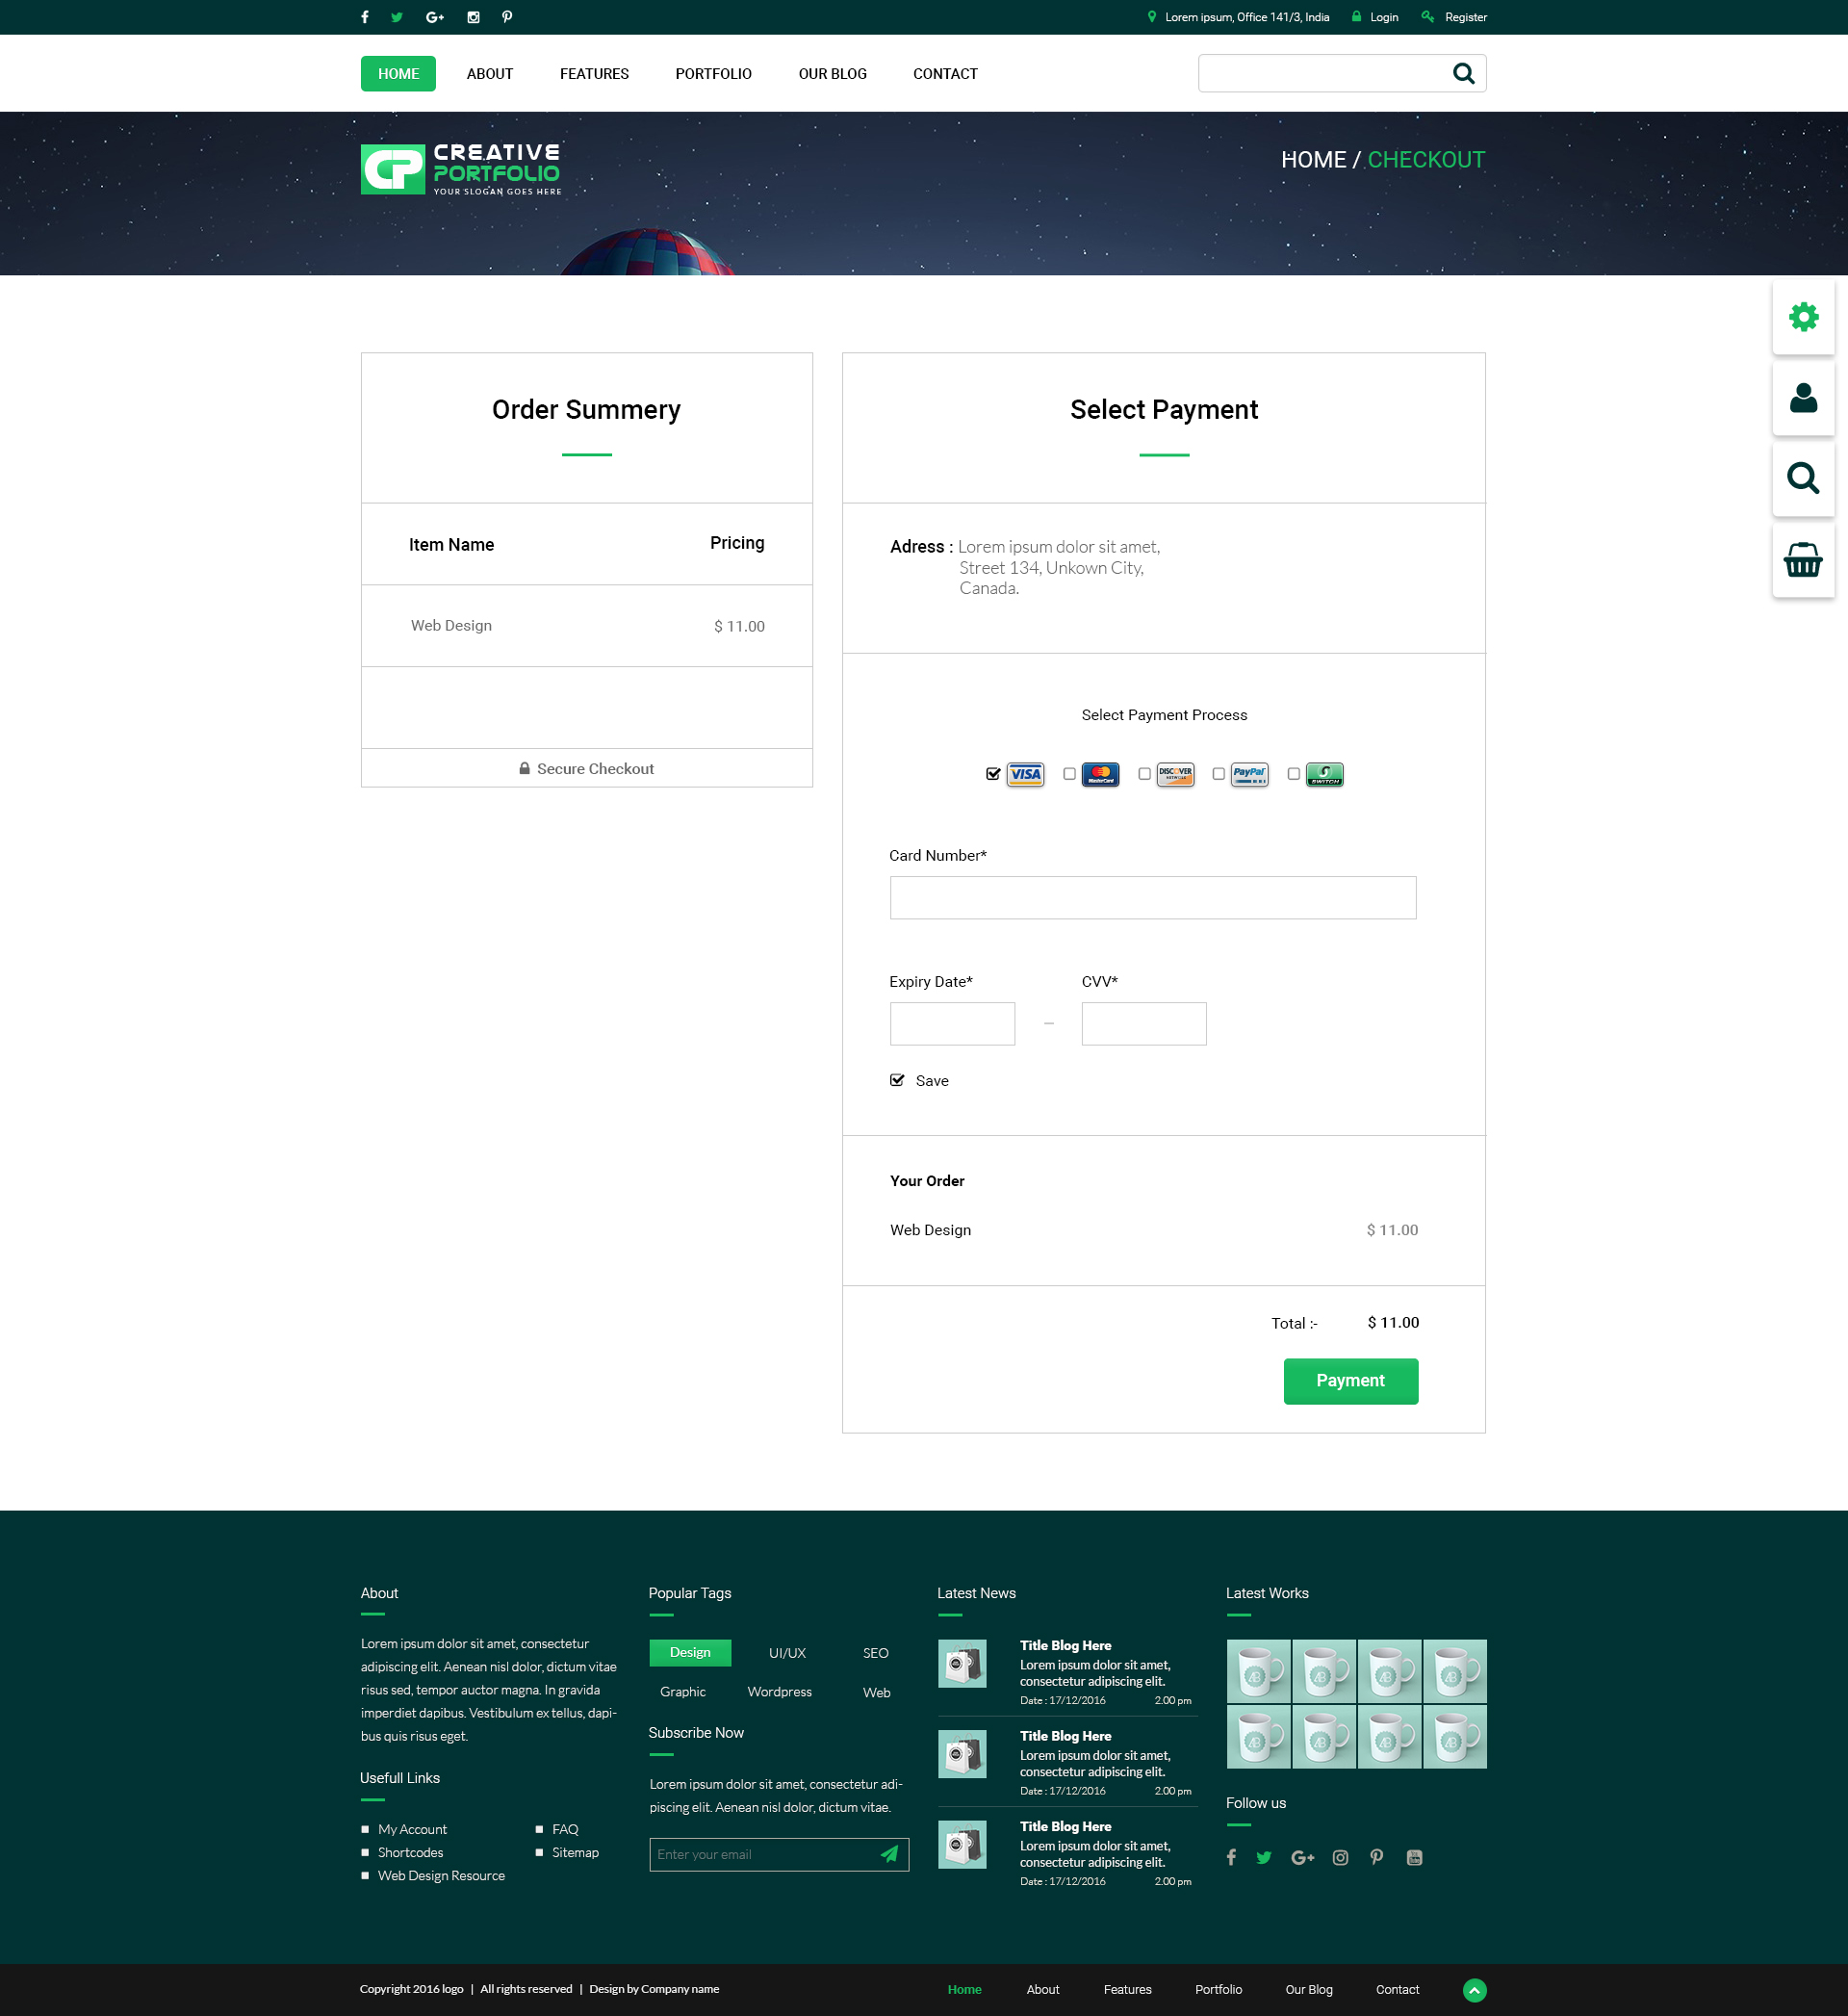
Task: Select the MasterCard payment checkbox
Action: point(1069,774)
